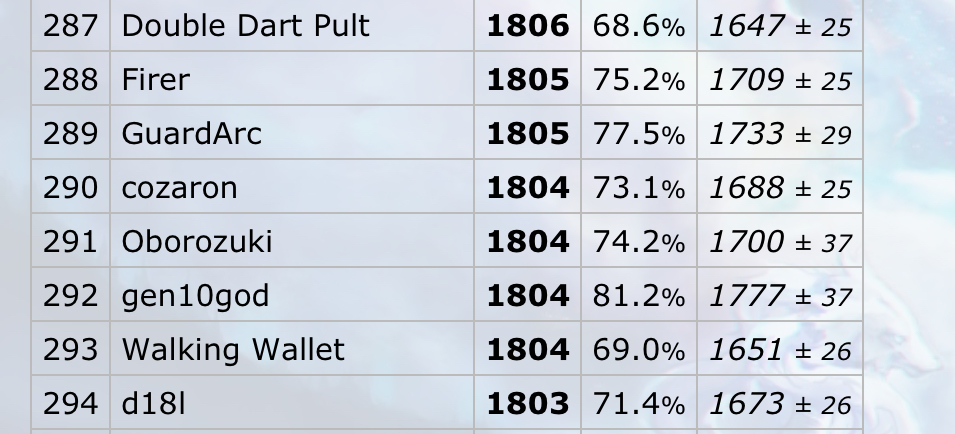The image size is (955, 434).
Task: Select the 68.6% GXE value
Action: [x=639, y=26]
